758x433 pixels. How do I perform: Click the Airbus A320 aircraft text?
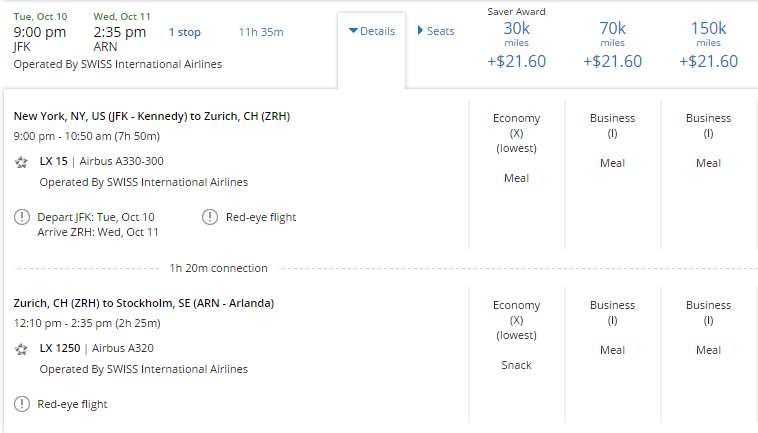pos(123,348)
